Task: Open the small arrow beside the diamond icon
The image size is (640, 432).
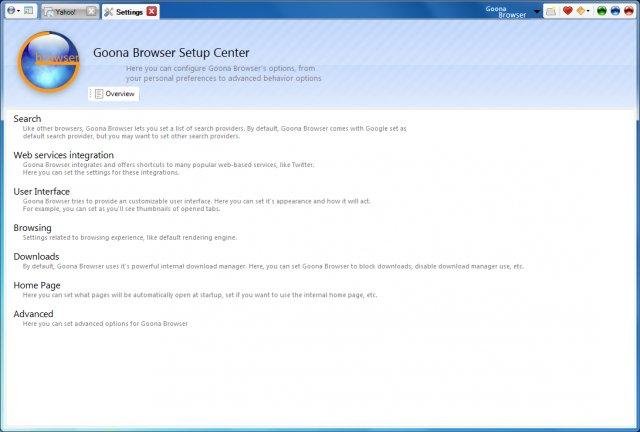Action: [x=588, y=11]
